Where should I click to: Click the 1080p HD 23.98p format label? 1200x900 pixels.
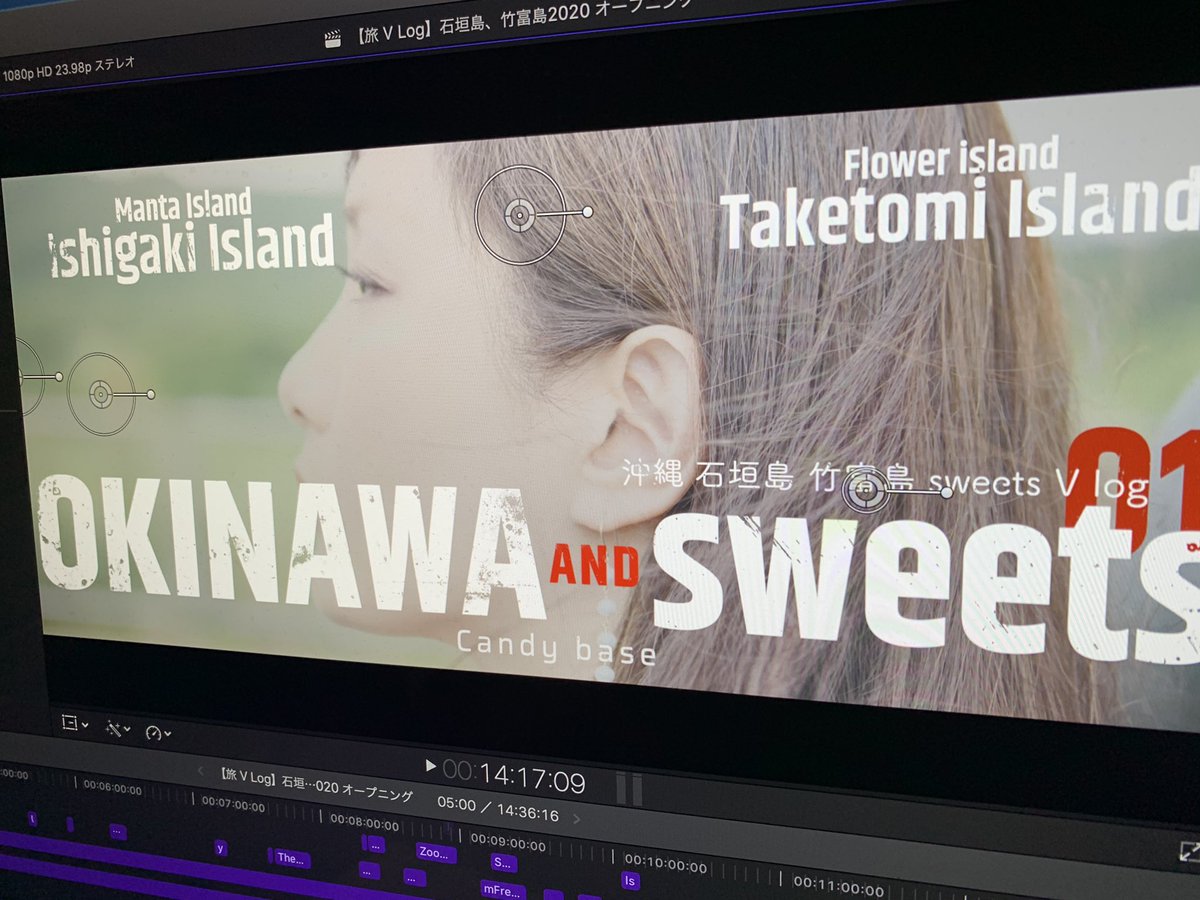tap(67, 69)
